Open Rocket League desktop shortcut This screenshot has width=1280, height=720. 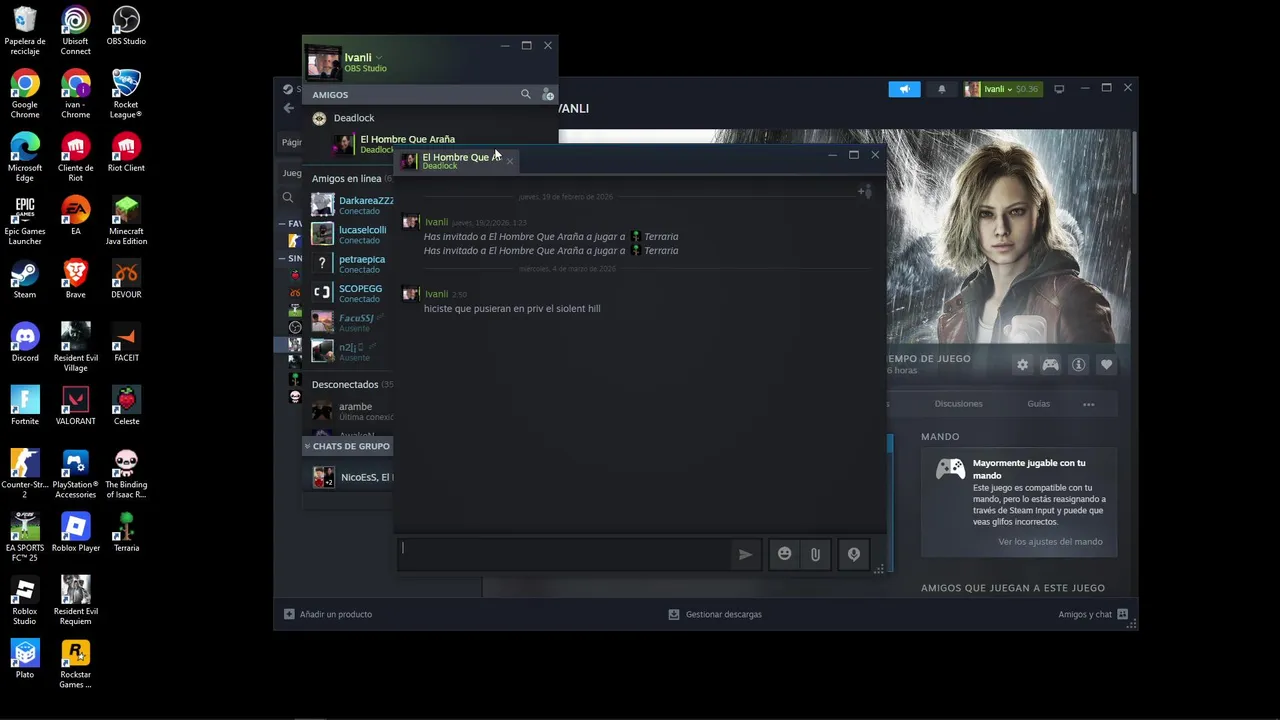126,93
